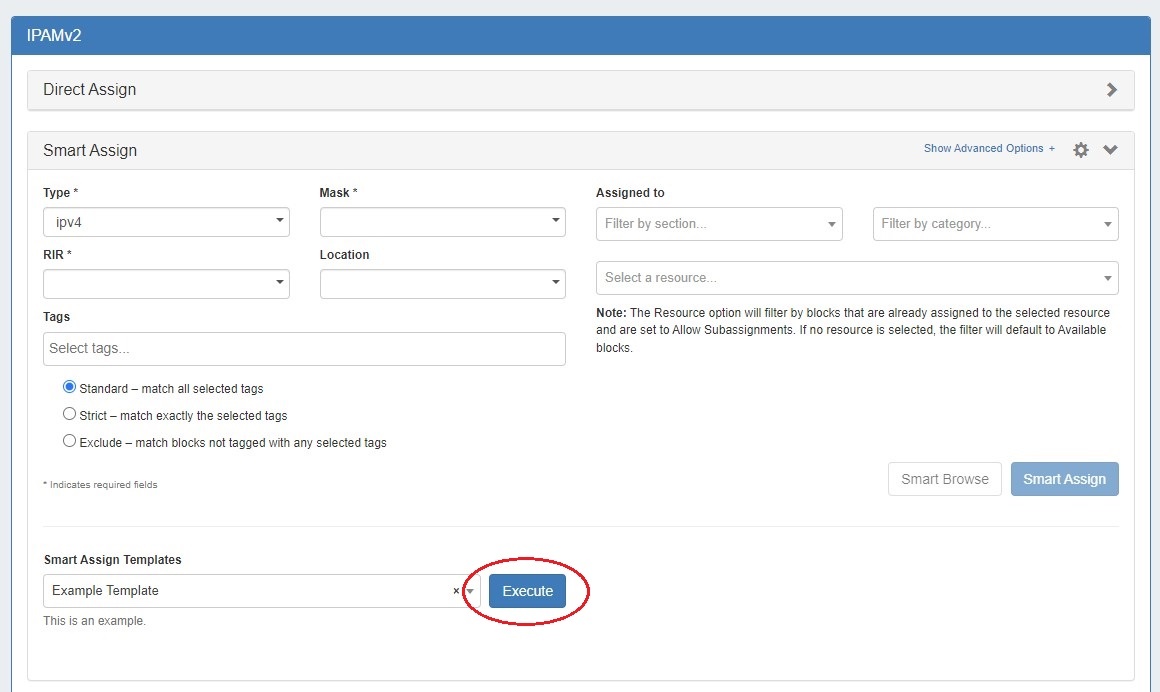Image resolution: width=1160 pixels, height=692 pixels.
Task: Open the Smart Assign Templates dropdown arrow
Action: [470, 591]
